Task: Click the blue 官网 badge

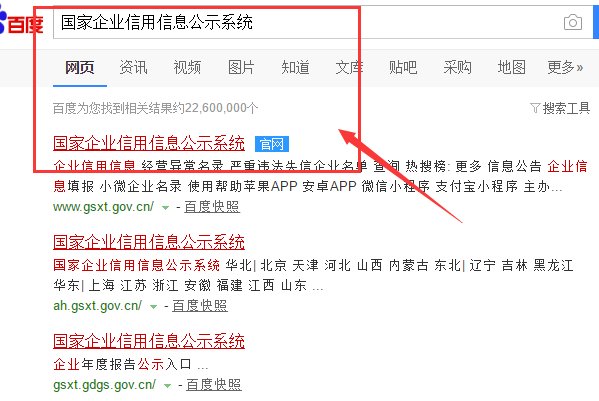Action: [272, 144]
